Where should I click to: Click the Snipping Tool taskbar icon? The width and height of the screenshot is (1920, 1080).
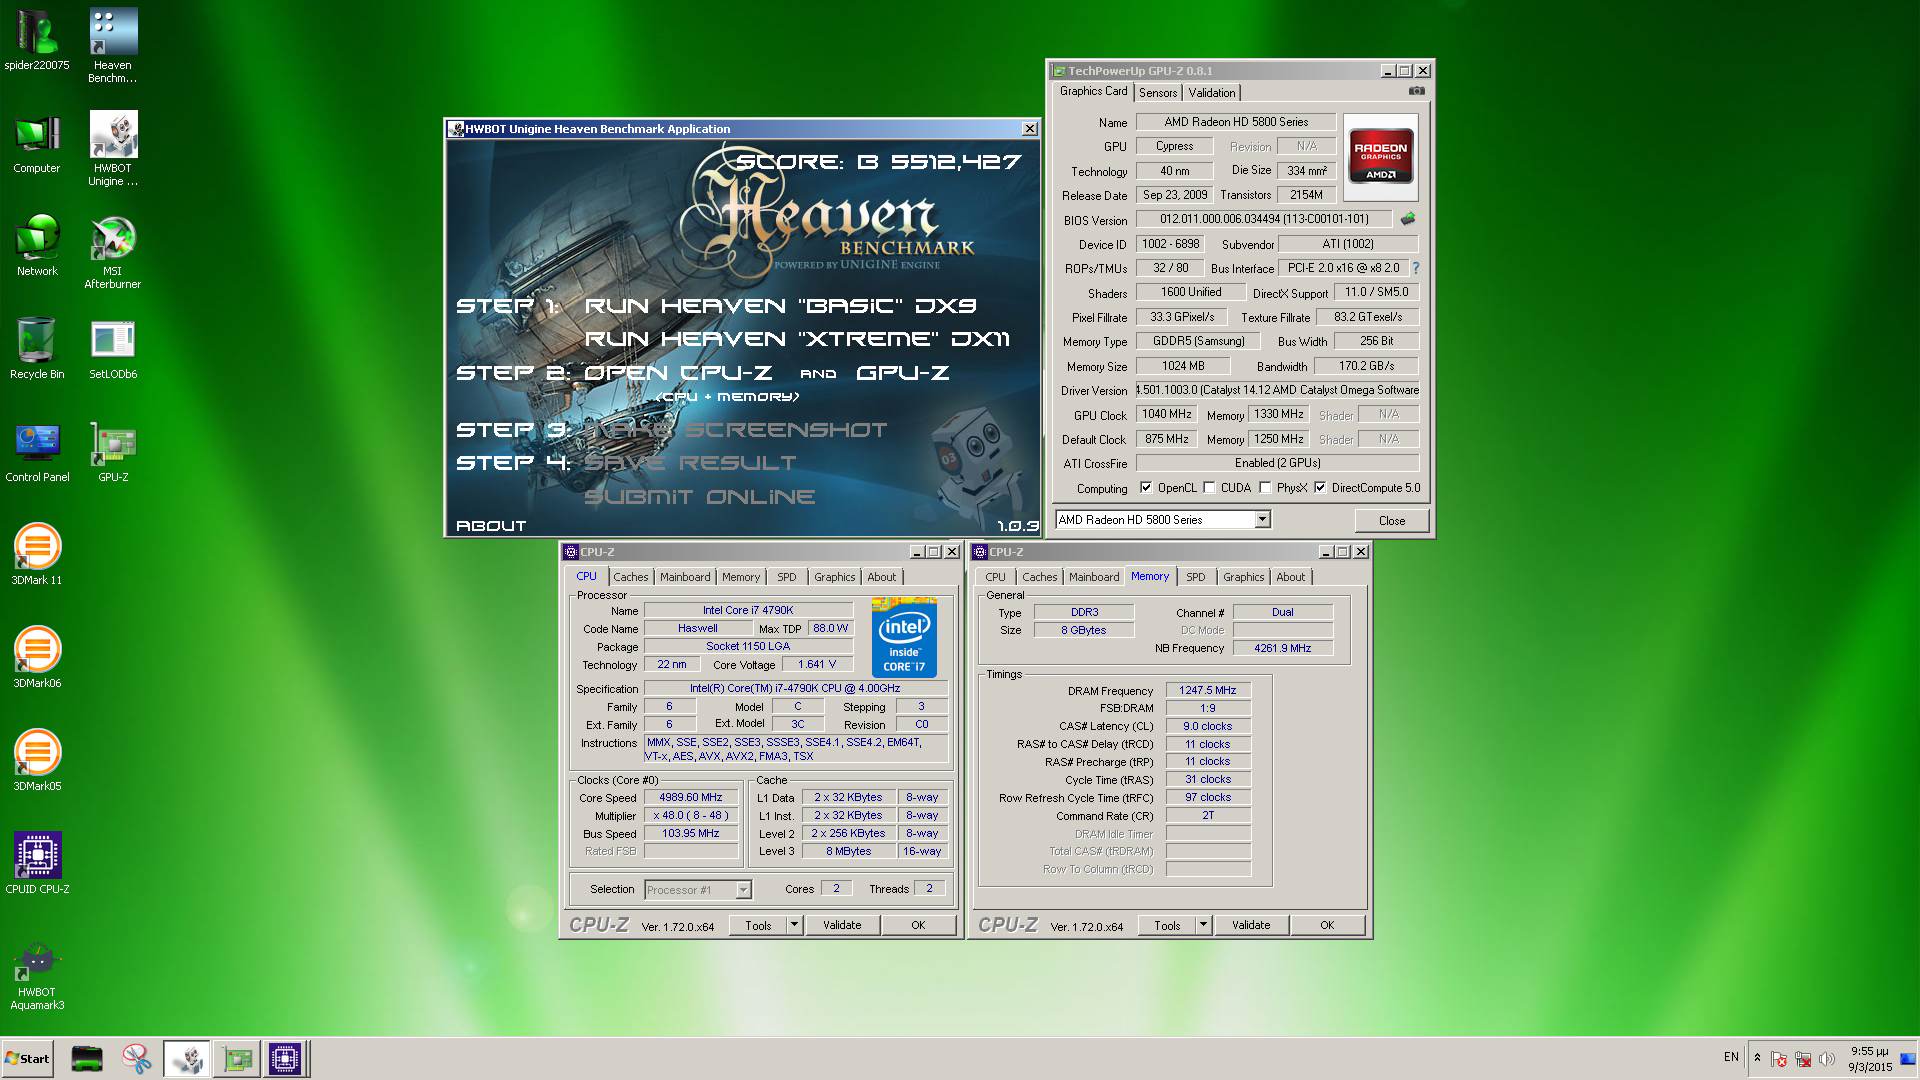point(137,1059)
